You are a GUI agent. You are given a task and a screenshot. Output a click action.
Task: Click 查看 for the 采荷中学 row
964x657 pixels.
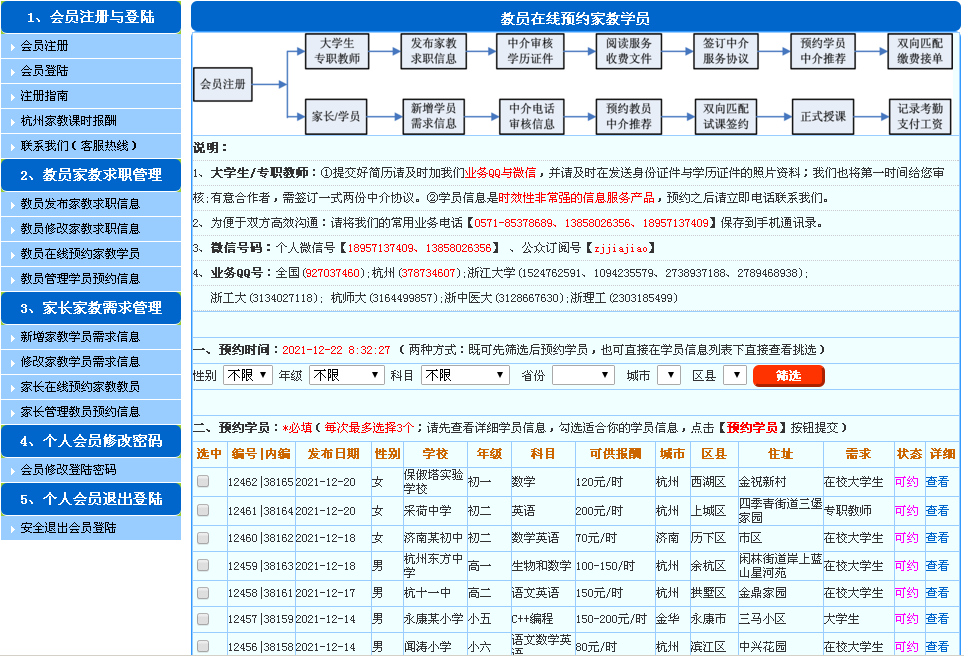pyautogui.click(x=937, y=510)
